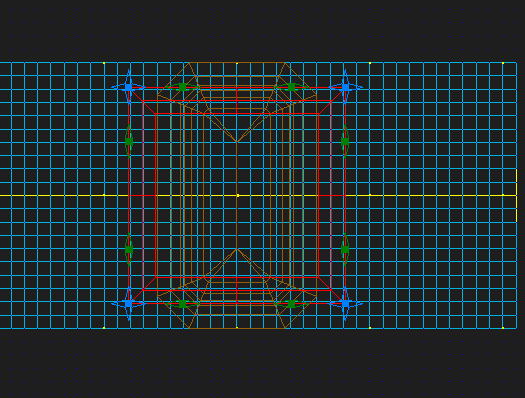Click the lower green handle on right red edge

345,249
